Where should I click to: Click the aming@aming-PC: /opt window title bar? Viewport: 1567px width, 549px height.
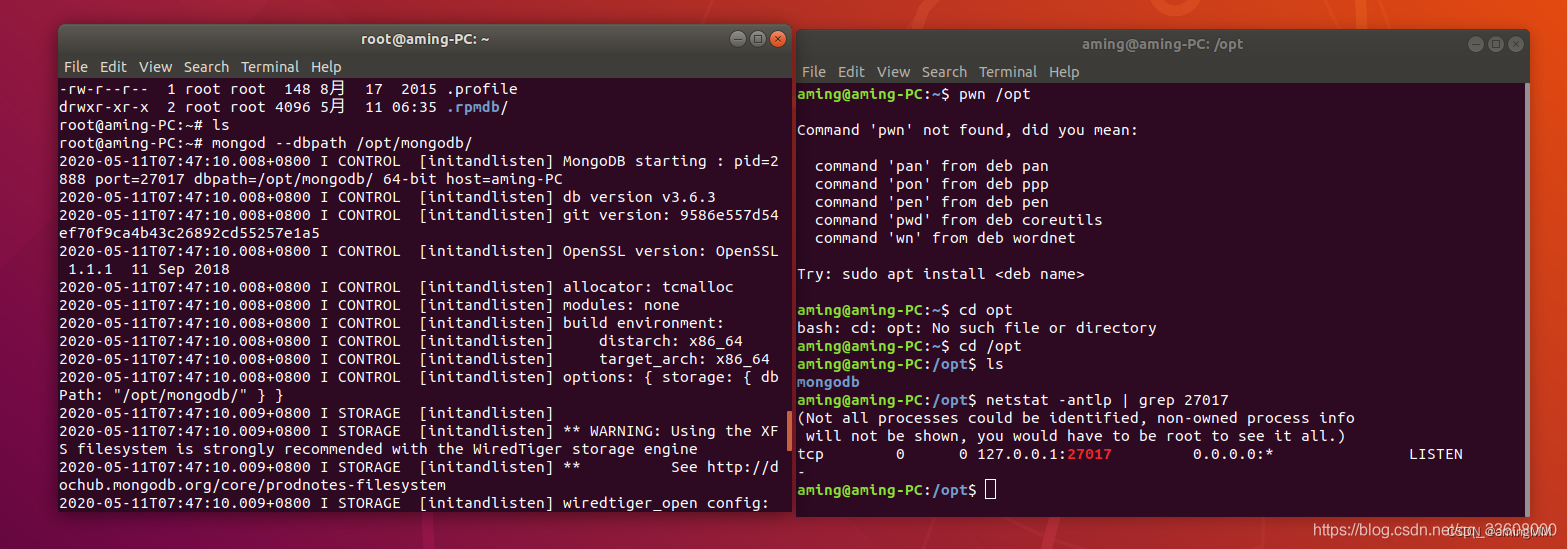1162,44
